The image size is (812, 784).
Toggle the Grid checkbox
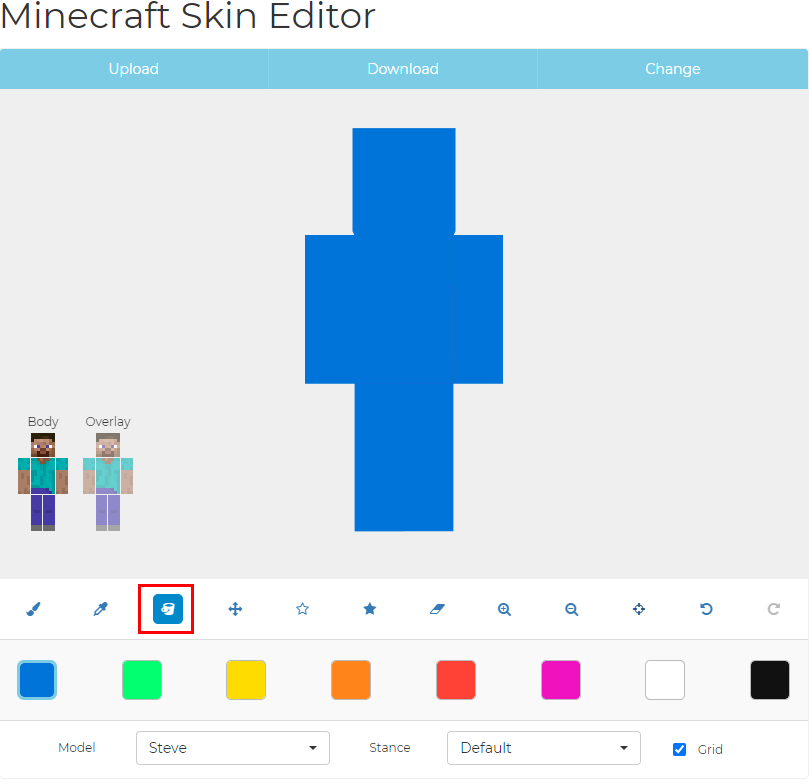tap(679, 749)
